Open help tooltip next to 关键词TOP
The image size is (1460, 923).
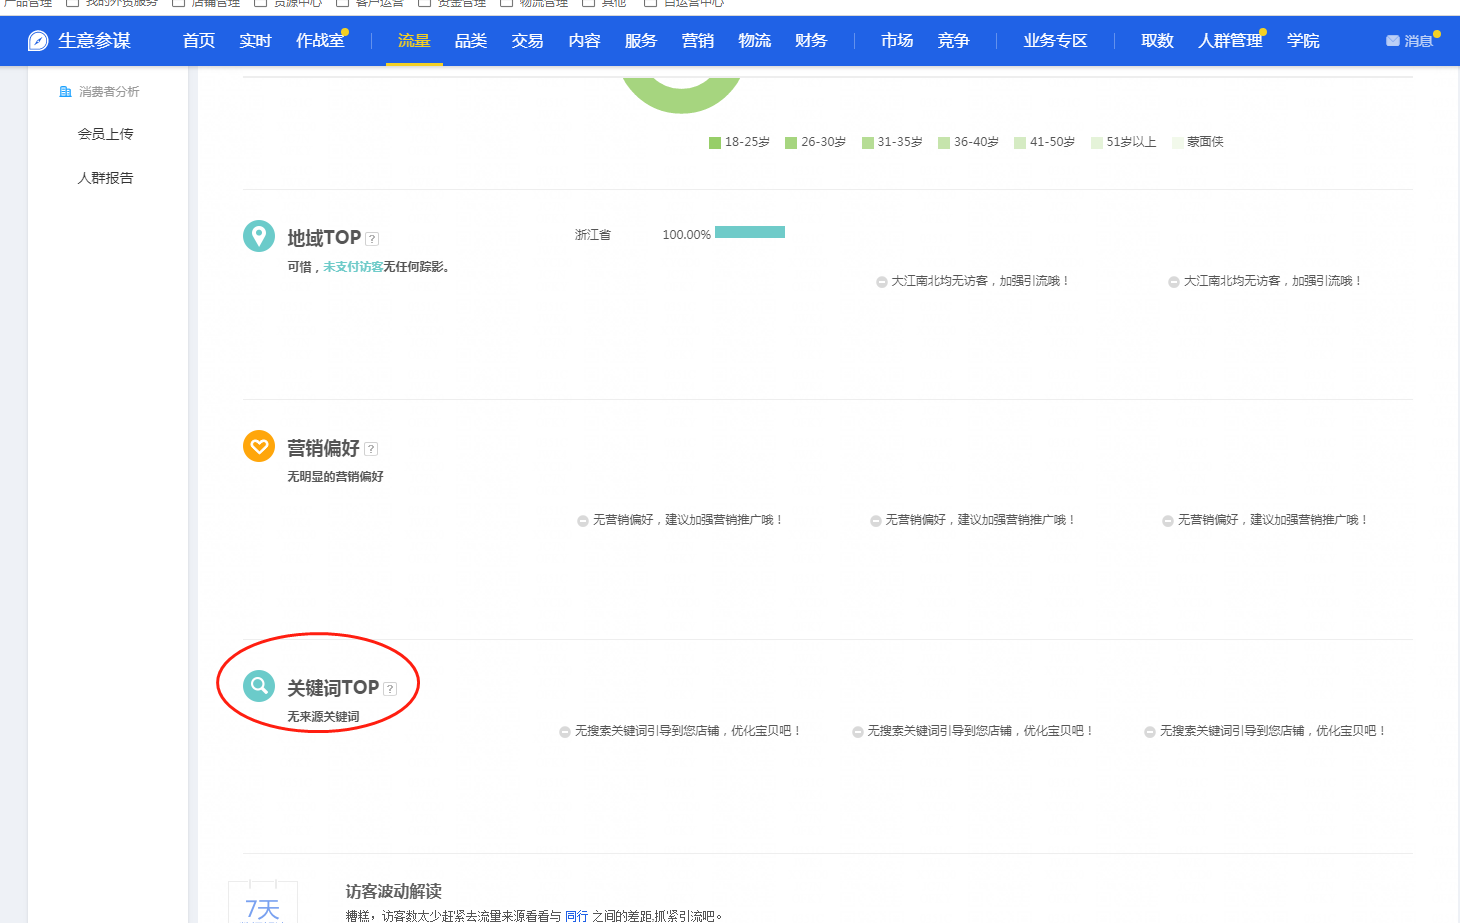(390, 689)
